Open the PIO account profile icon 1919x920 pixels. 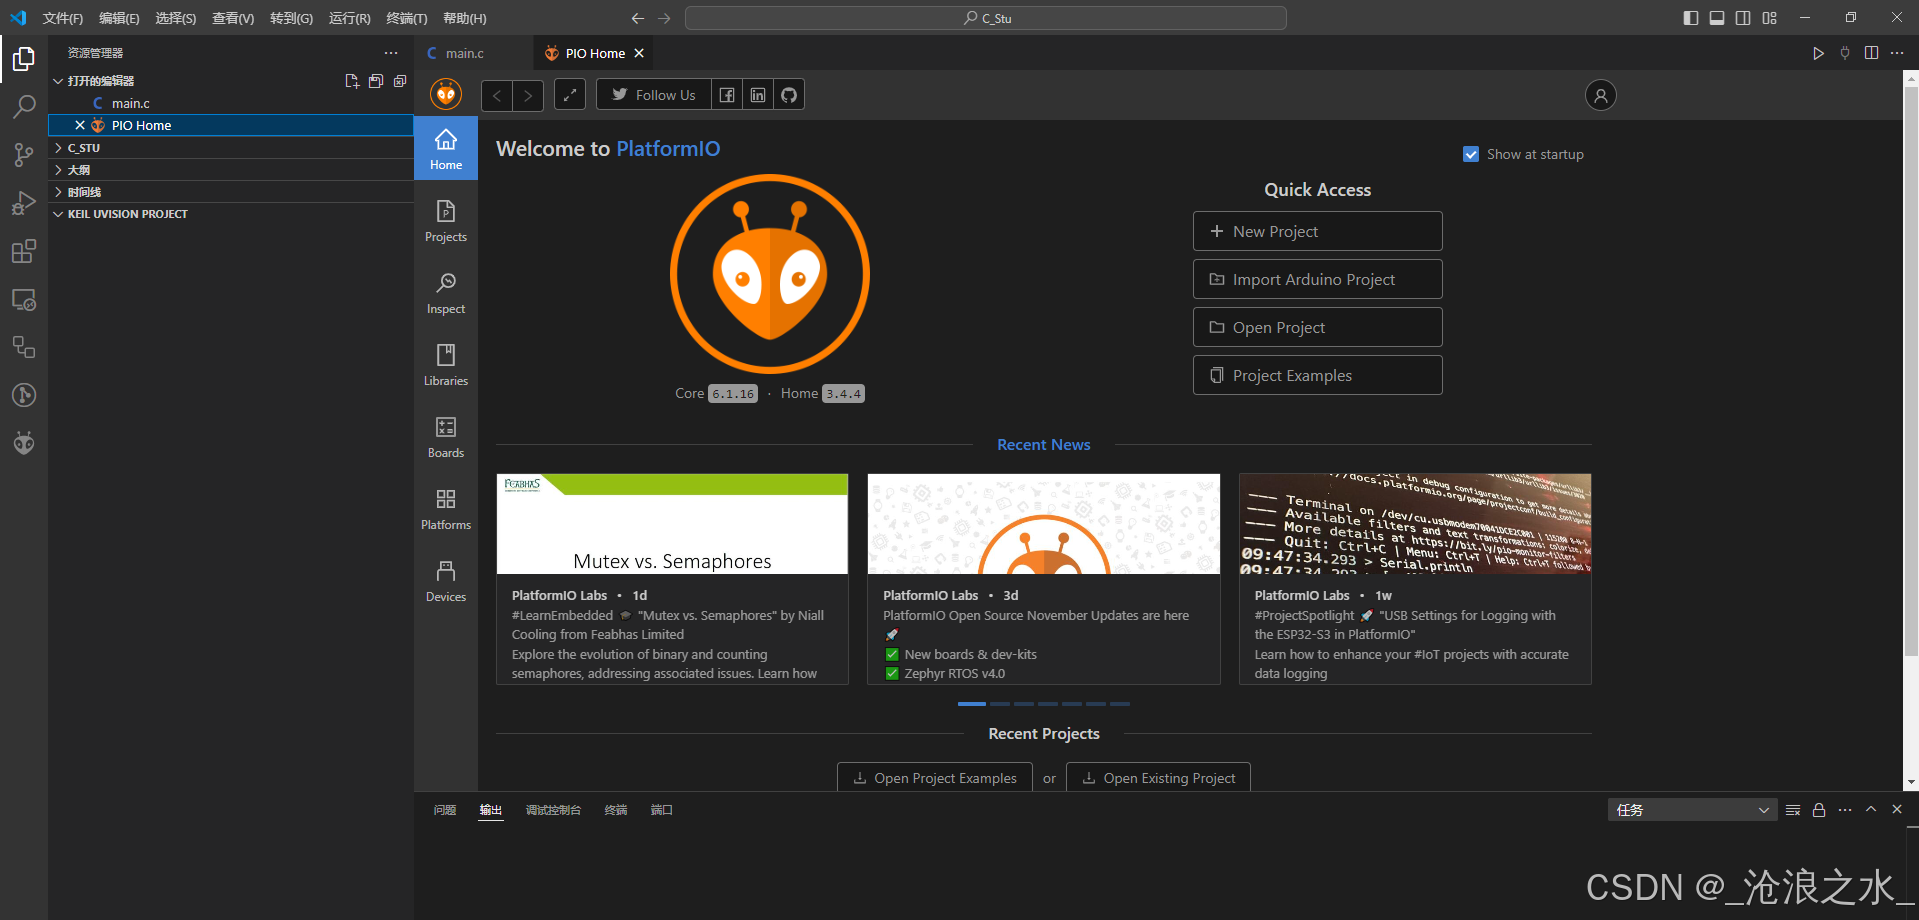point(1600,95)
